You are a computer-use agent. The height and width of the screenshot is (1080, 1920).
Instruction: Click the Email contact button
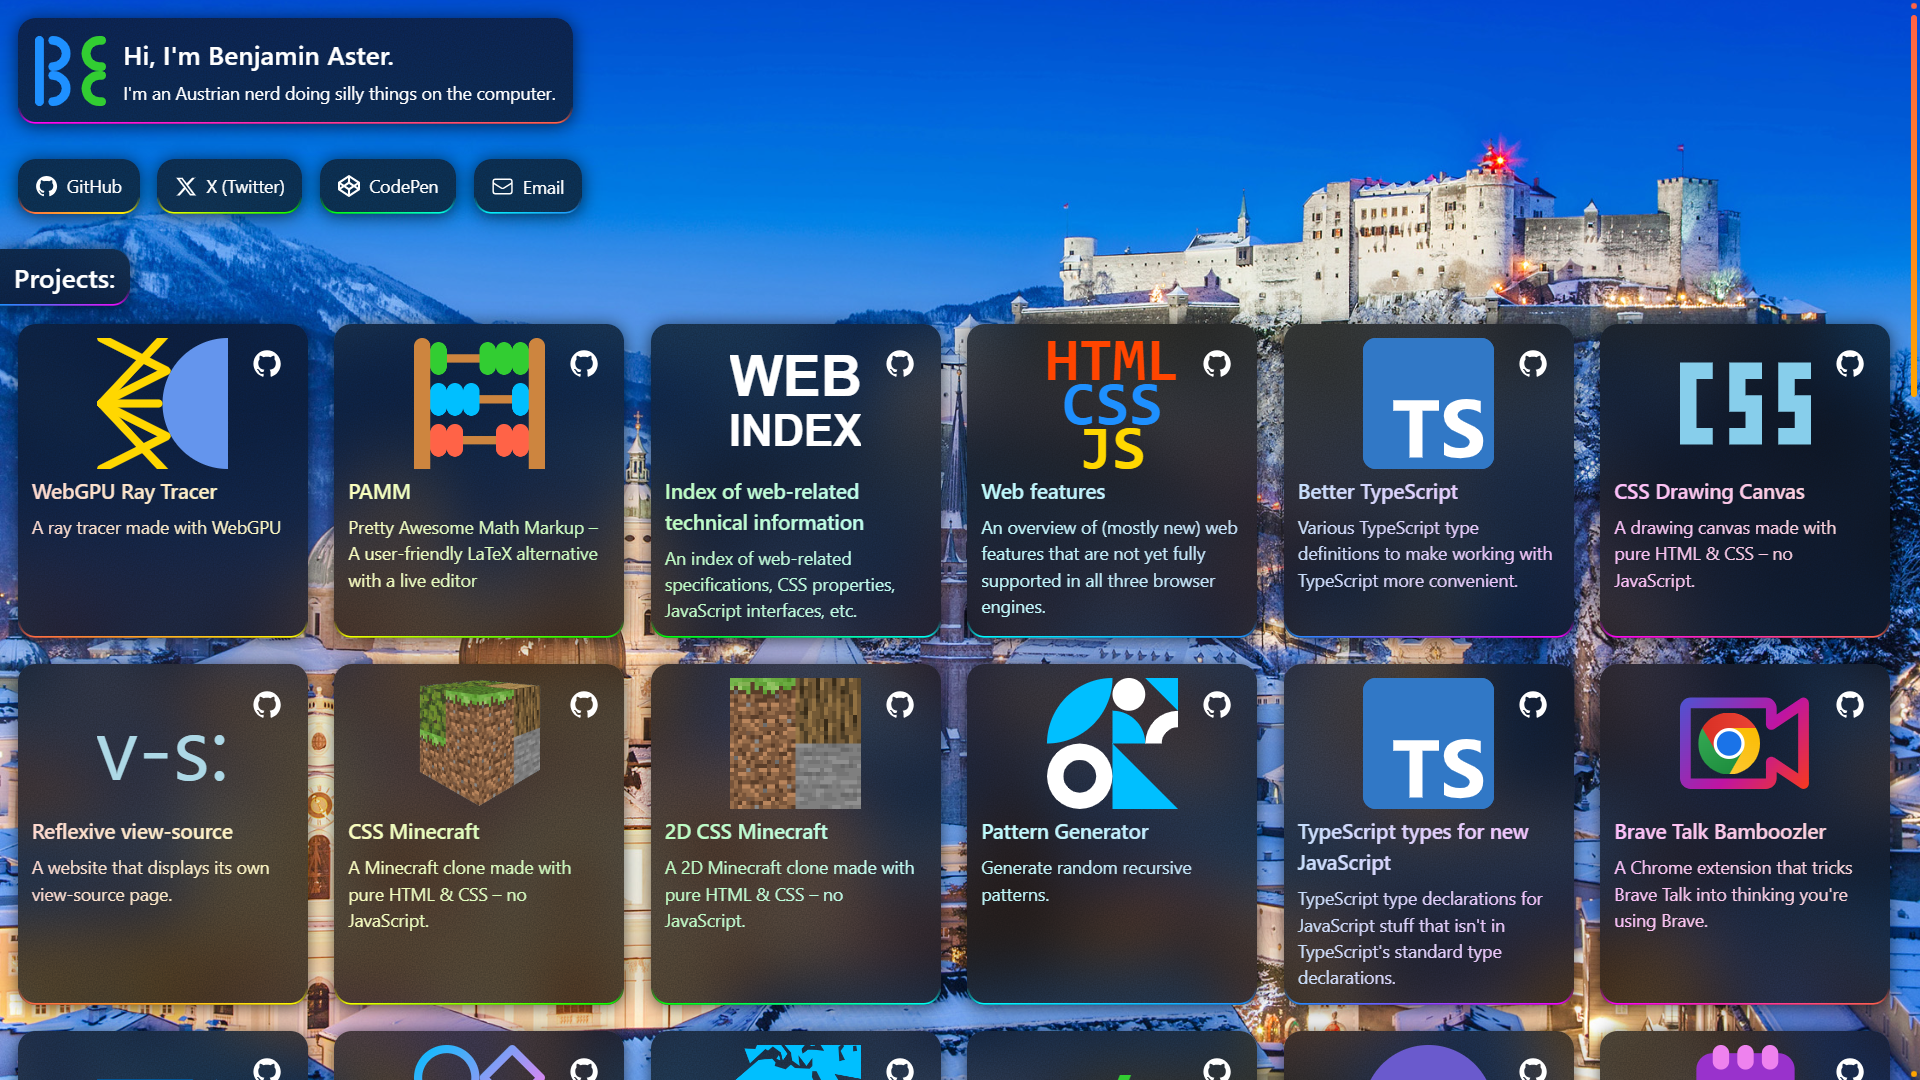[528, 187]
